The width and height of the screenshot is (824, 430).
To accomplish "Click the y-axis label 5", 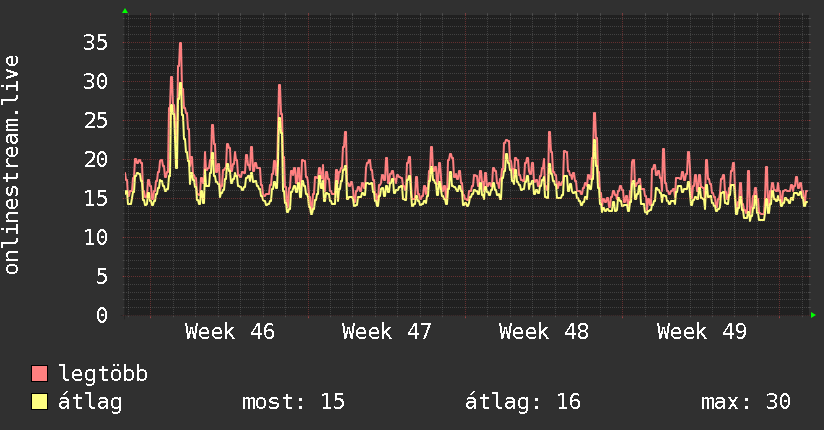I will tap(102, 277).
